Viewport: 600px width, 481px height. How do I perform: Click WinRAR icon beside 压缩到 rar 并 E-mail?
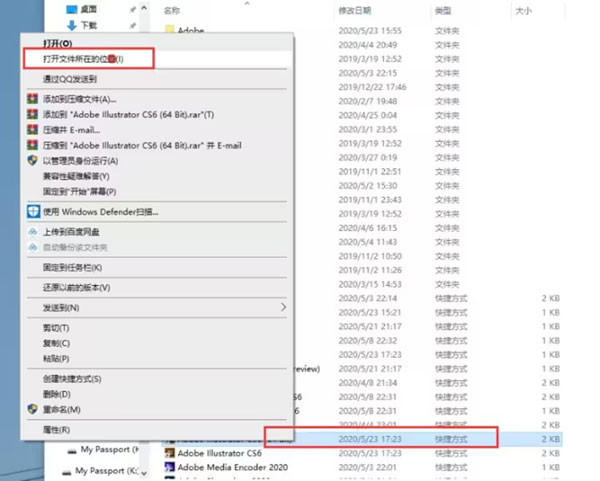coord(33,145)
